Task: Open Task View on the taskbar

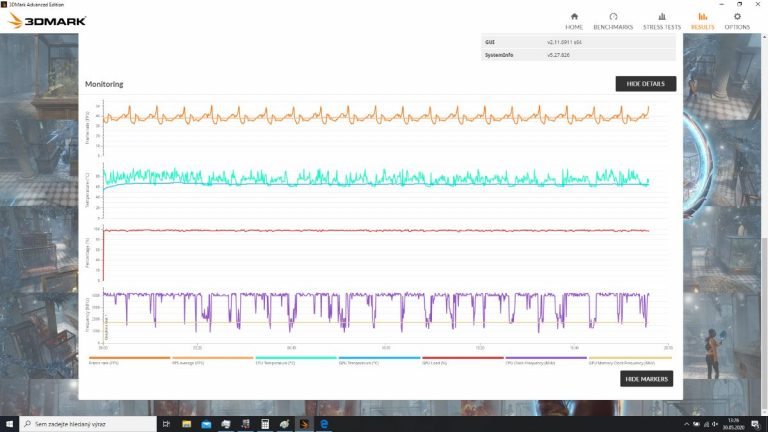Action: click(164, 423)
